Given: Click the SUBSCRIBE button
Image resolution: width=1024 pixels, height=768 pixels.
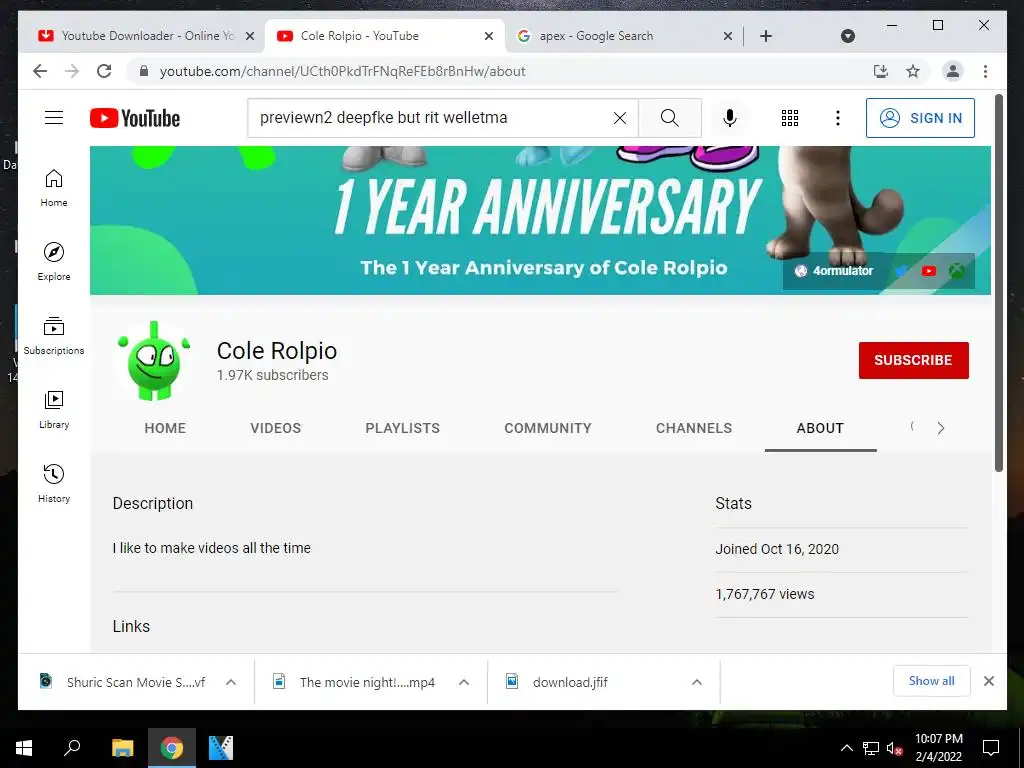Looking at the screenshot, I should 913,360.
